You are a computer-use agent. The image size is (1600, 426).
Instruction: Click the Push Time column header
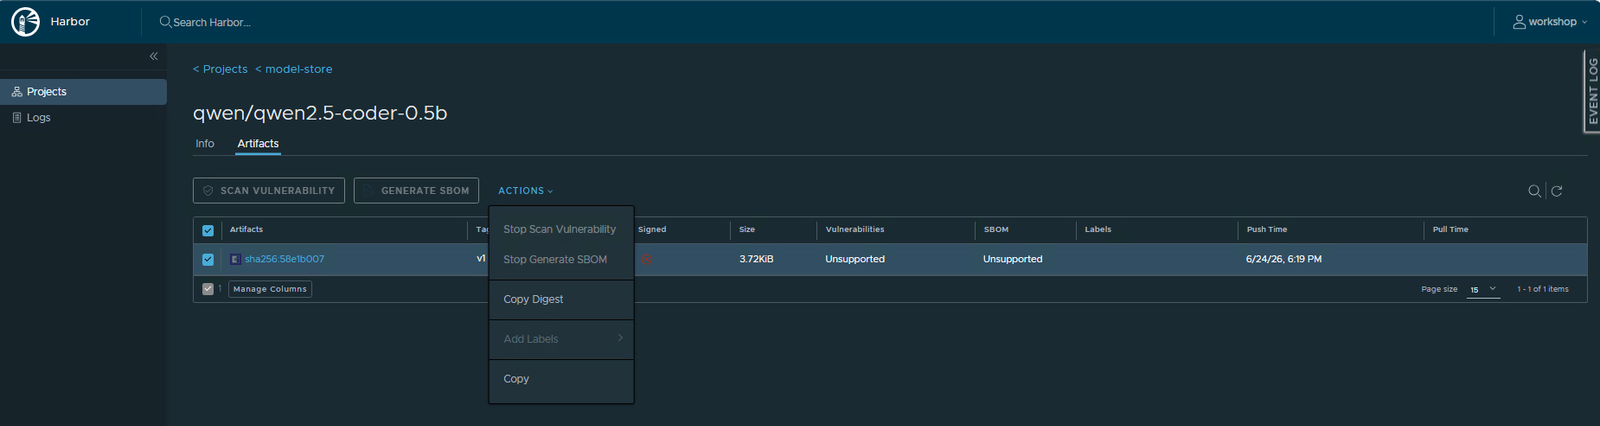[x=1267, y=230]
